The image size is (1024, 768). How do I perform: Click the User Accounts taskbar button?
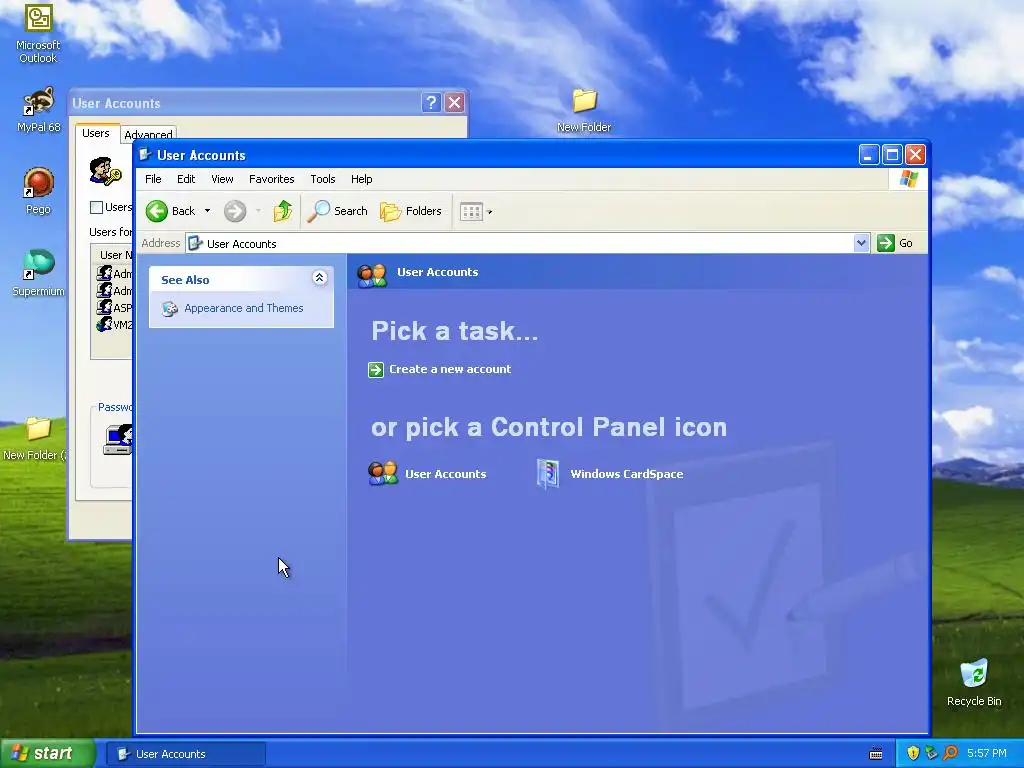[186, 754]
